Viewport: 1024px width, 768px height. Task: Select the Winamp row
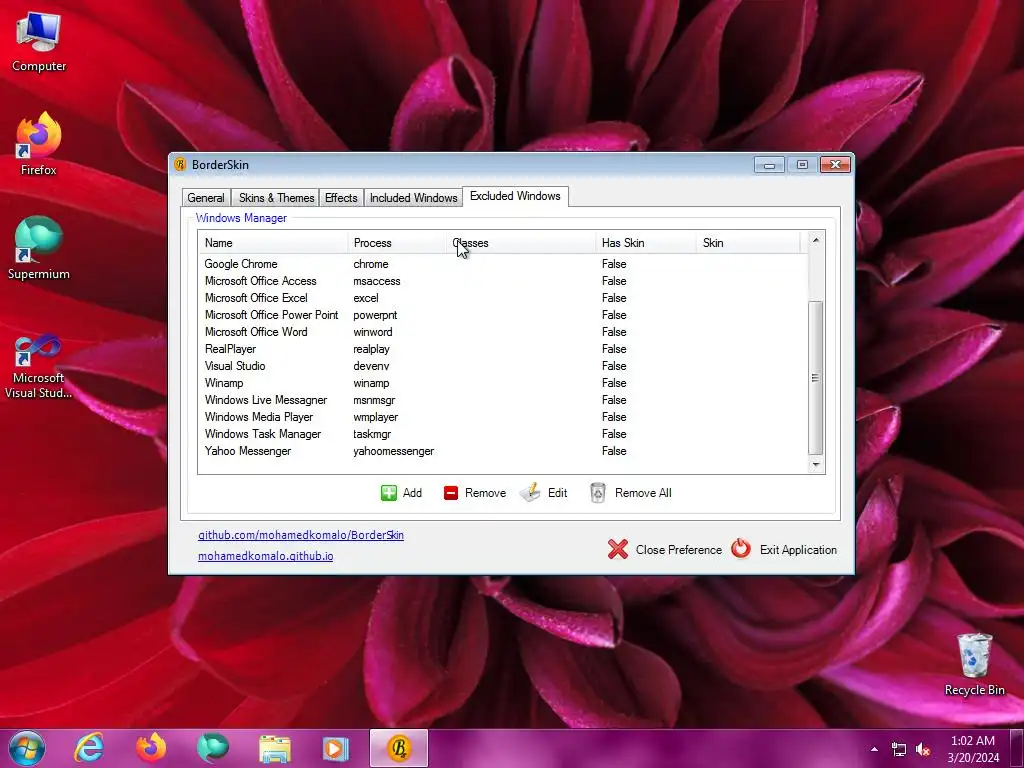(x=503, y=383)
